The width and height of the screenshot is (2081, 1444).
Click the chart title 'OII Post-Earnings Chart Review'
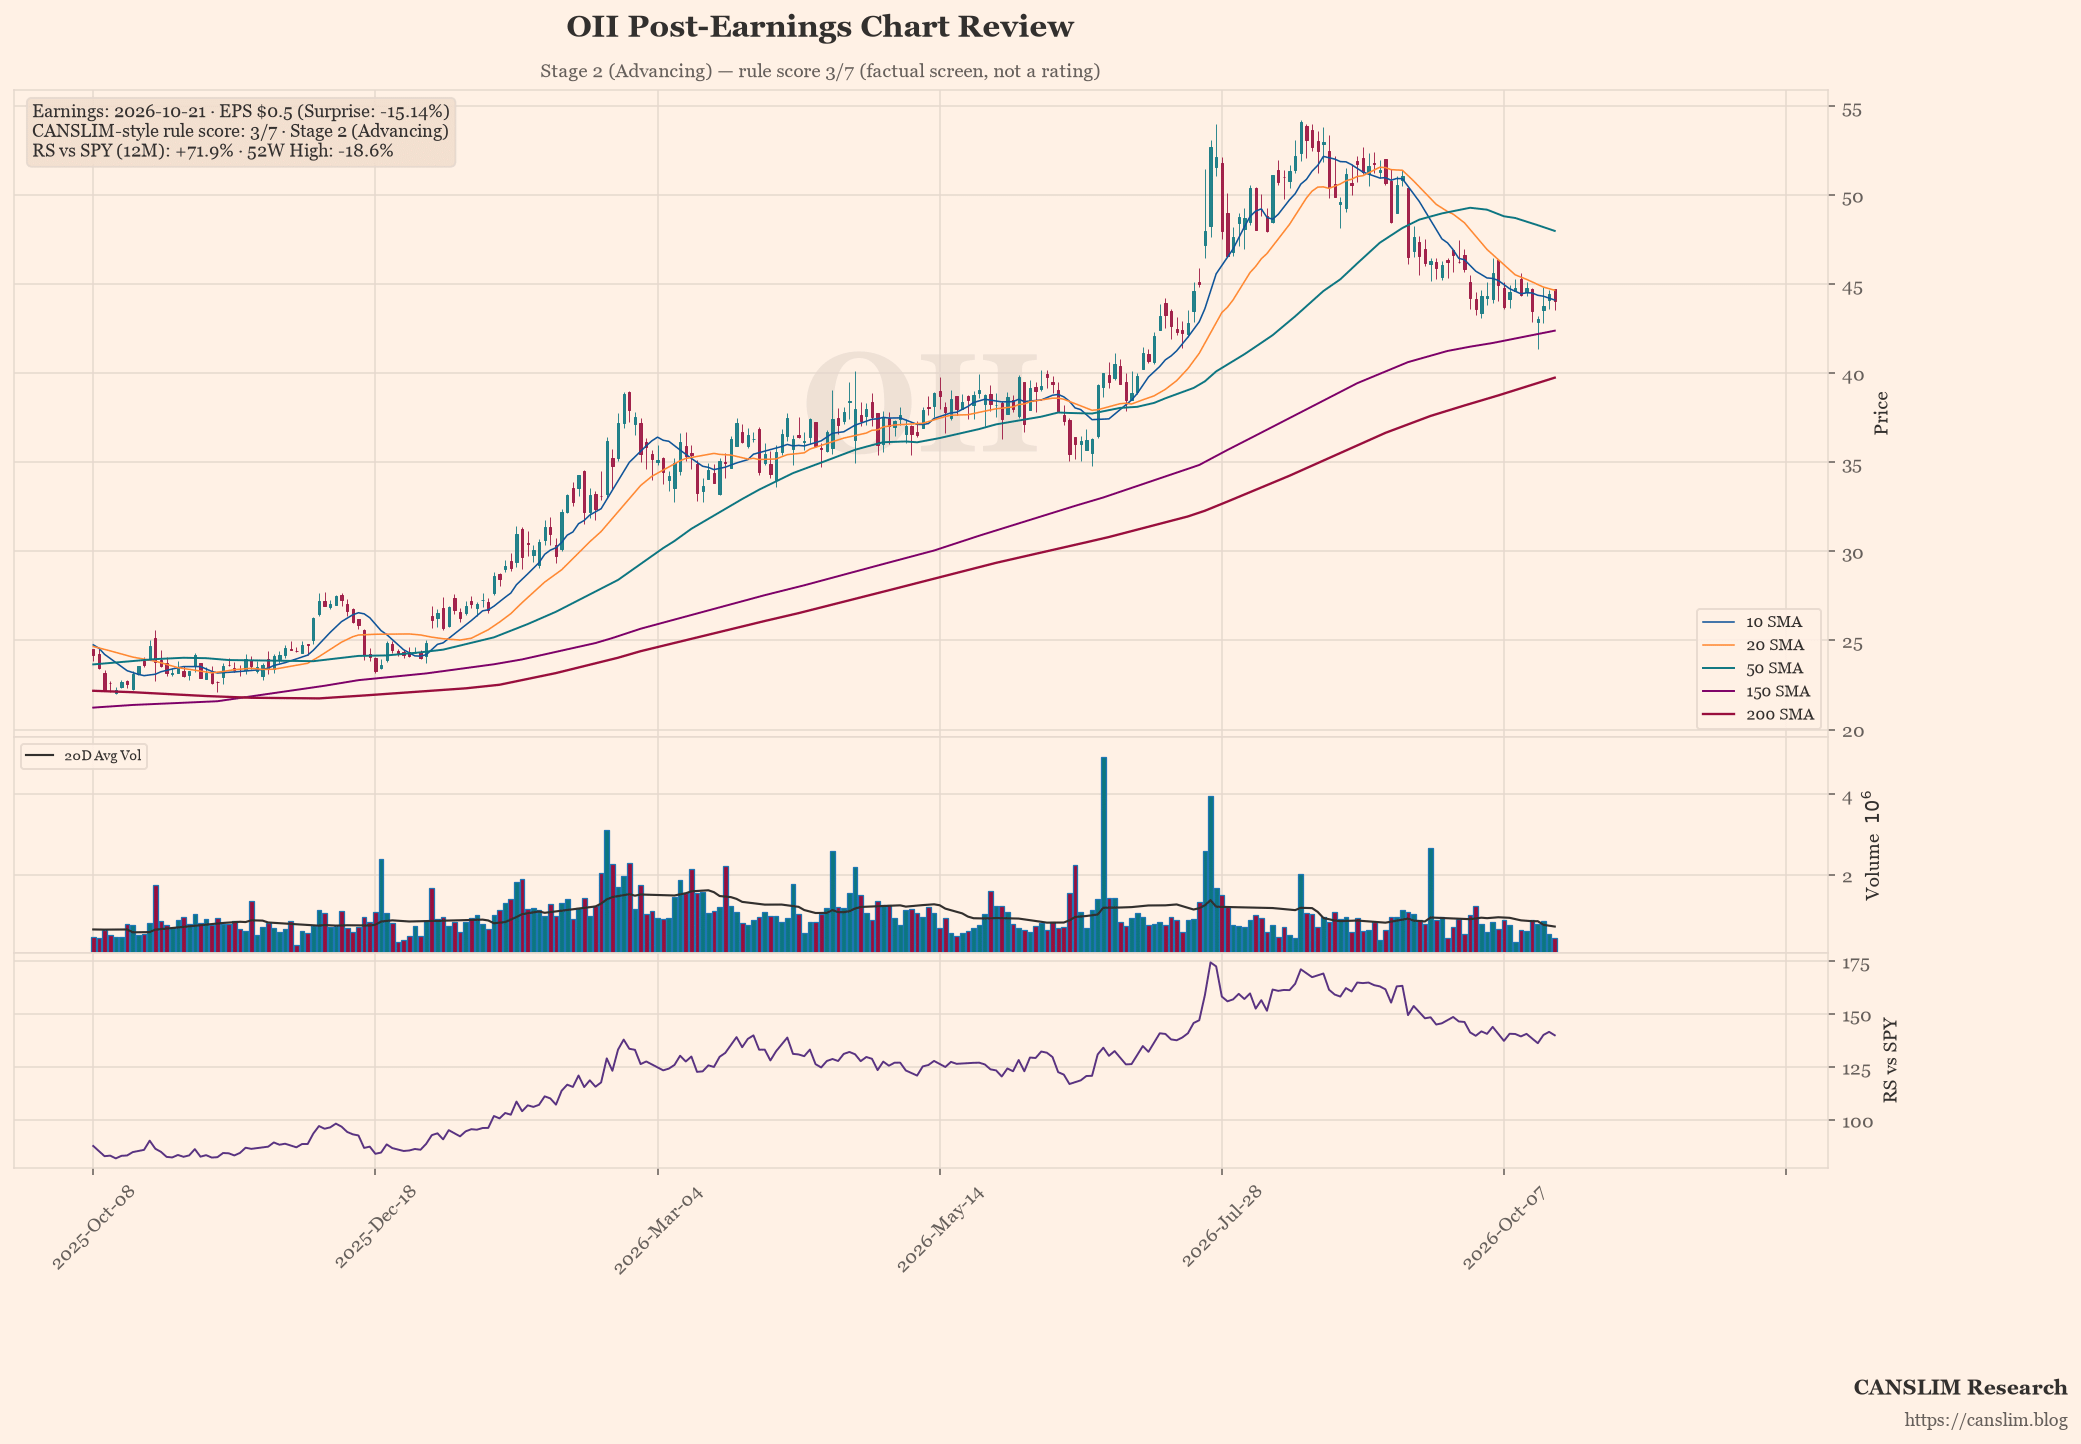pos(820,27)
